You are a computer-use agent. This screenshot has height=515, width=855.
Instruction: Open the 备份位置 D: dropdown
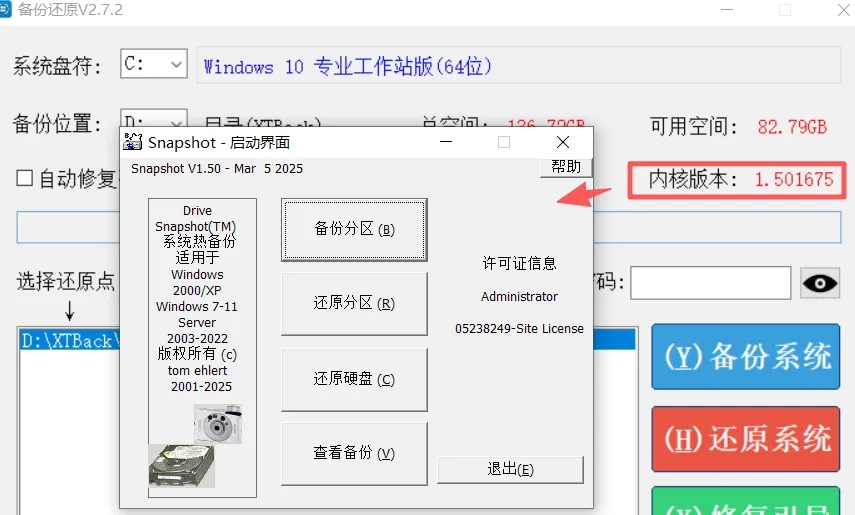154,119
